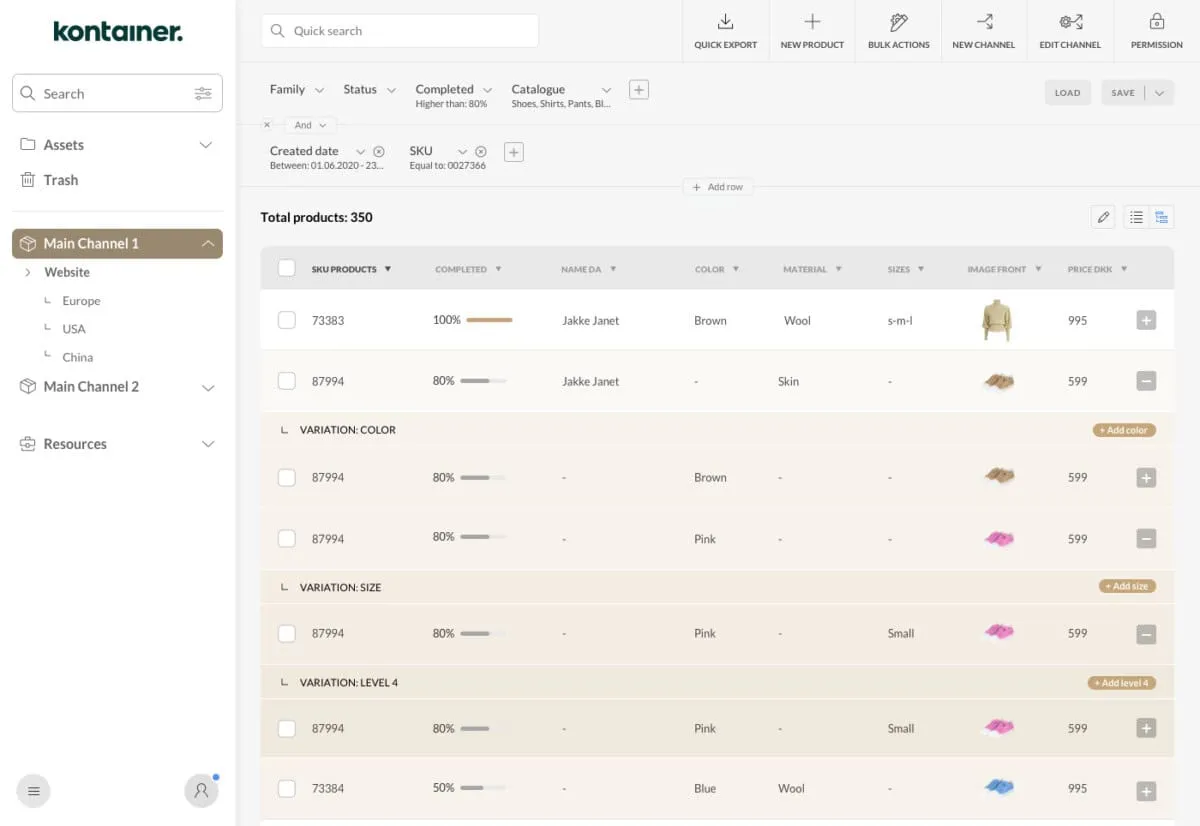The image size is (1200, 826).
Task: Open the China channel under Website
Action: (x=78, y=357)
